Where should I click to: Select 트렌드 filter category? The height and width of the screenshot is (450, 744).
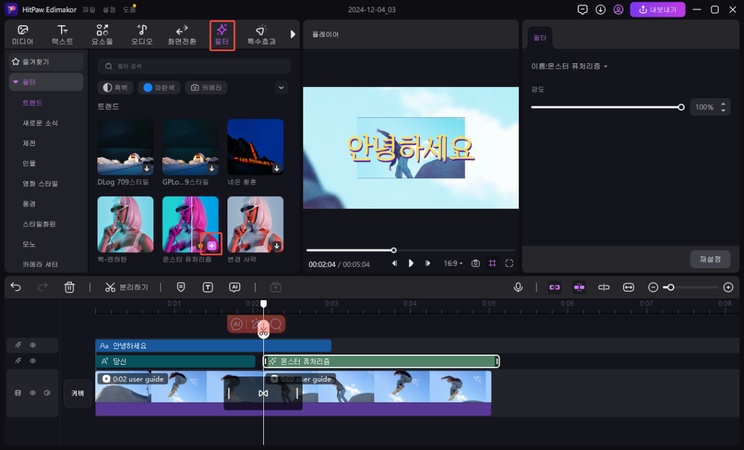pyautogui.click(x=32, y=103)
